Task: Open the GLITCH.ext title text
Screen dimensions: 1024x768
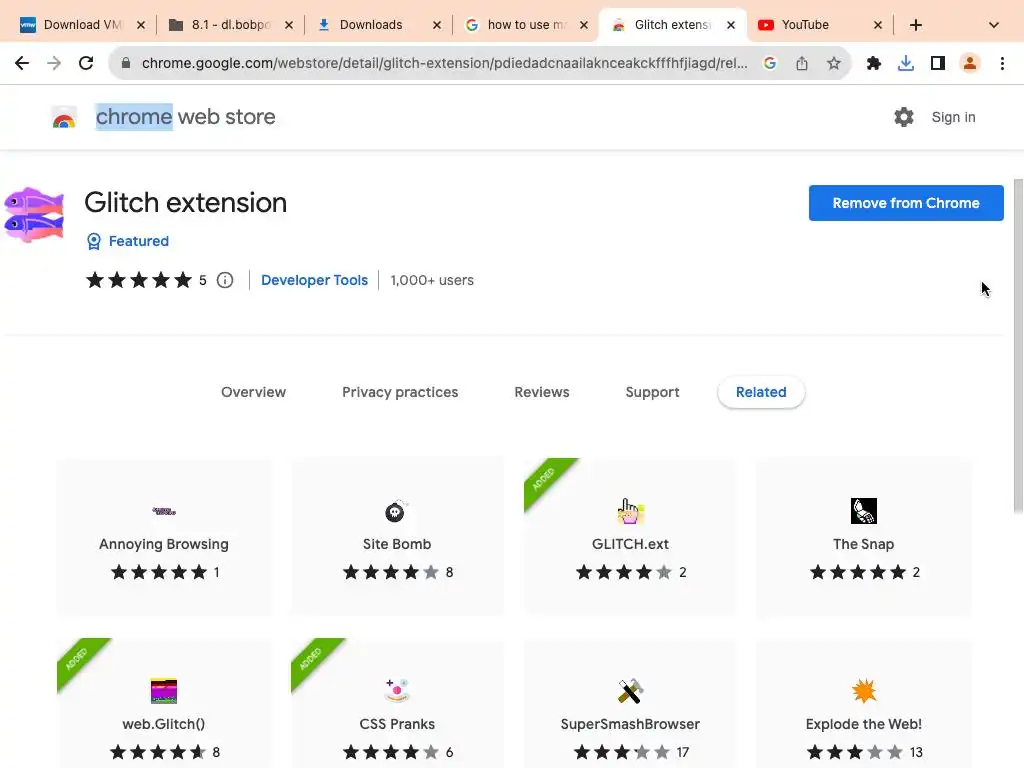Action: click(x=630, y=544)
